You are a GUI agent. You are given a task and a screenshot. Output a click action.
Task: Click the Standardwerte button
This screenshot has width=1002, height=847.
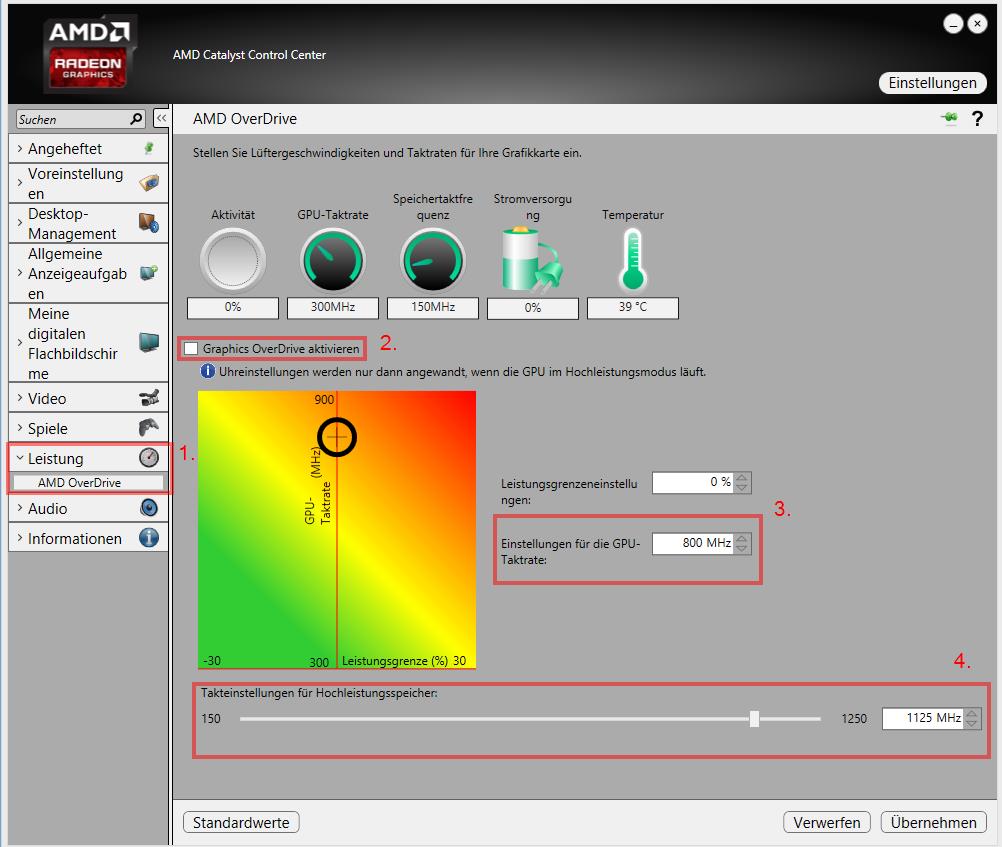click(241, 822)
